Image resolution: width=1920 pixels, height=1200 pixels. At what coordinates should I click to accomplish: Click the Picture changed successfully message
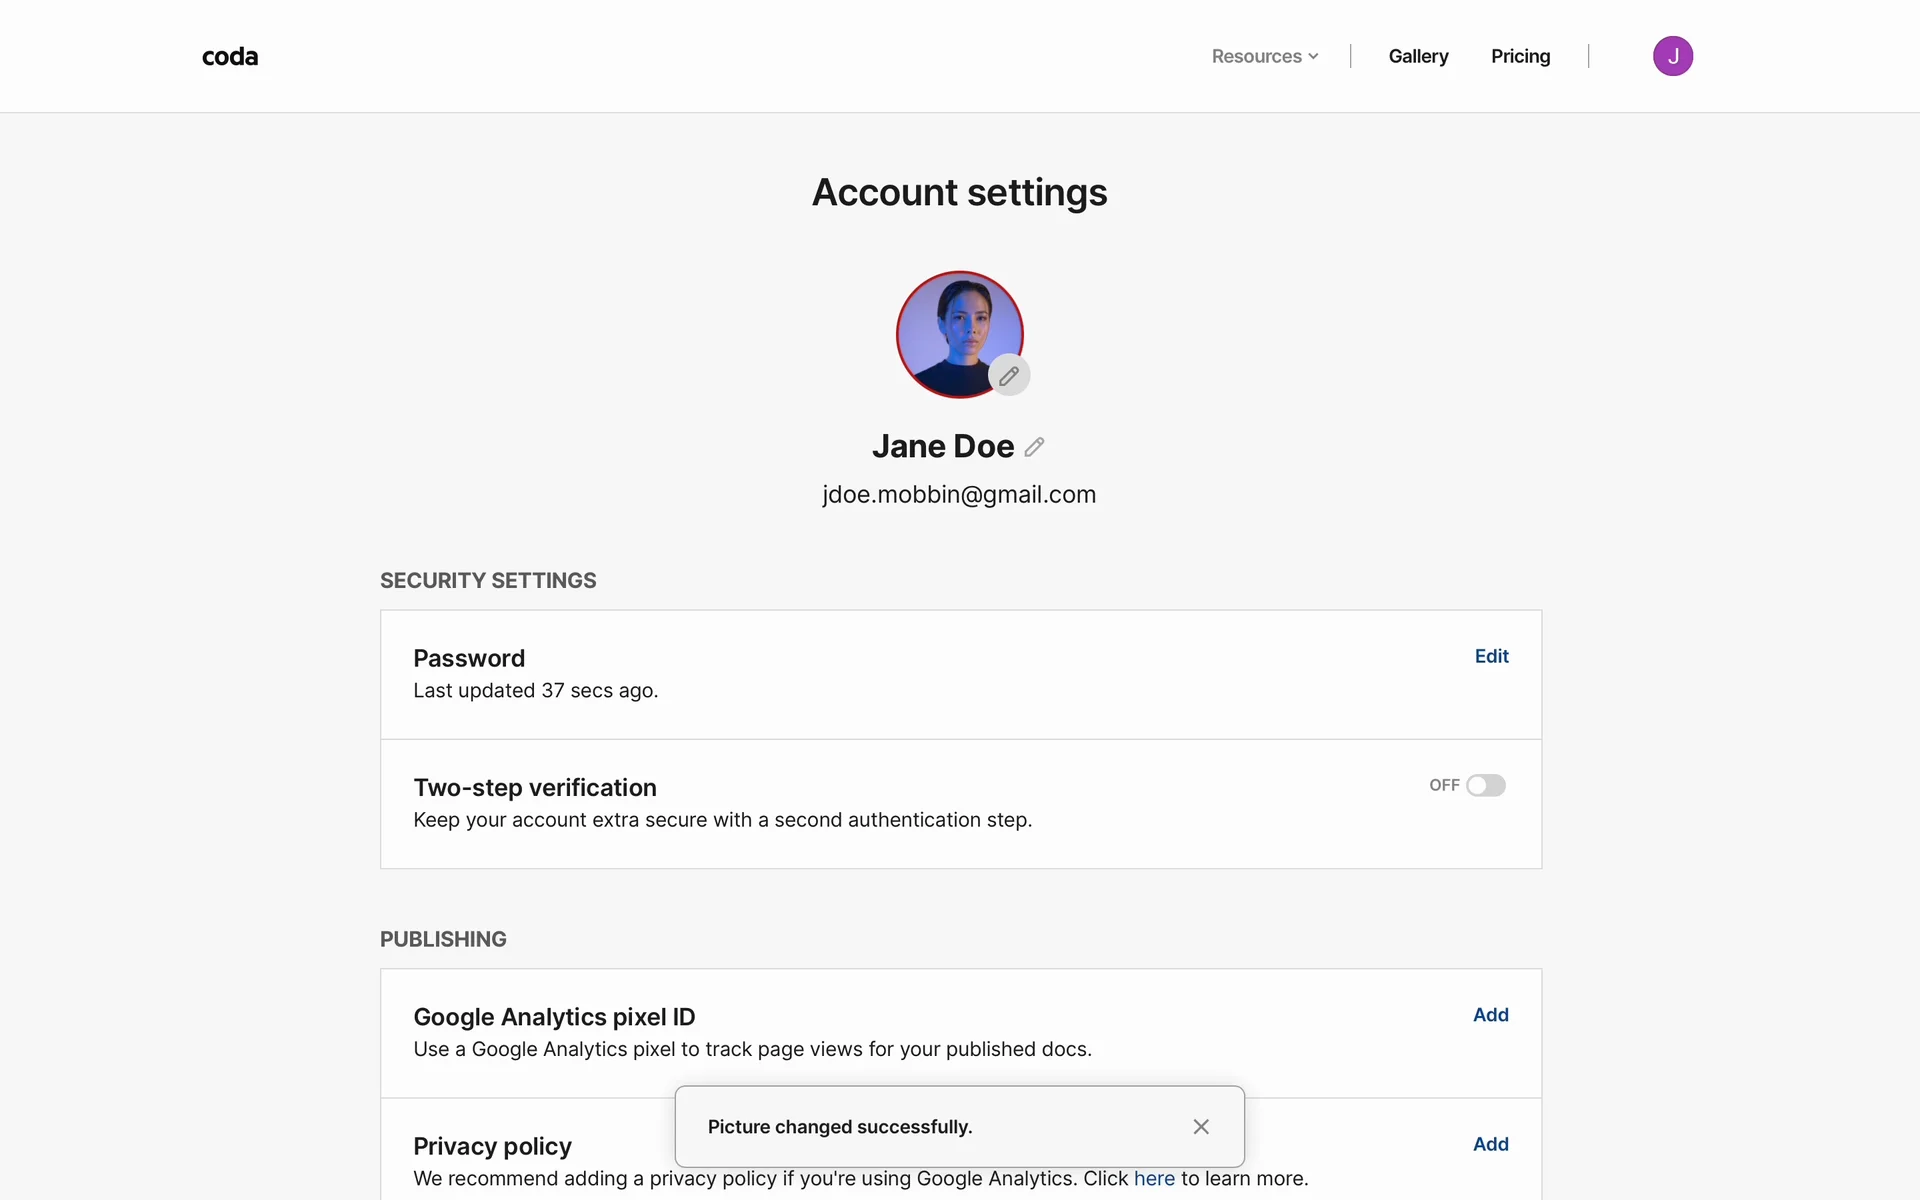pyautogui.click(x=840, y=1127)
